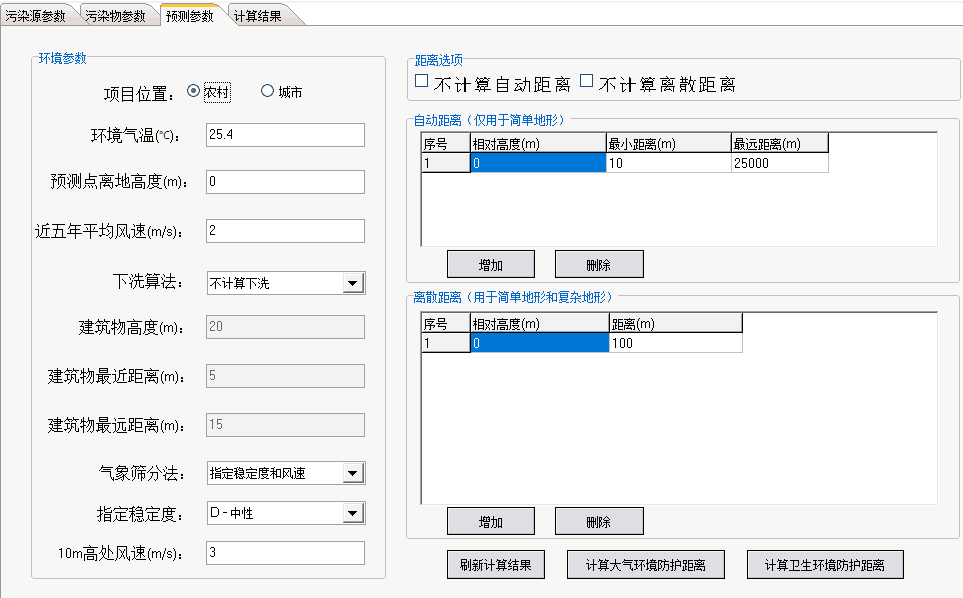Click 删除 under 离散距离 table
Image resolution: width=963 pixels, height=598 pixels.
click(x=598, y=522)
